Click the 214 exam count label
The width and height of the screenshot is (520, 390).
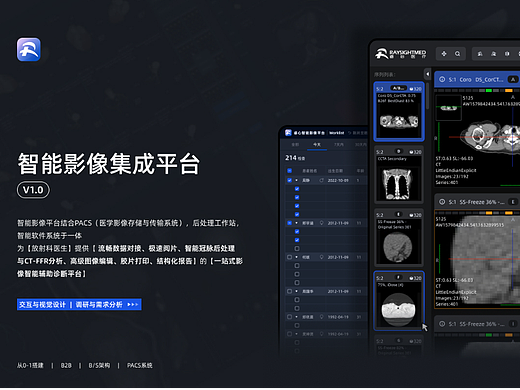[x=295, y=158]
